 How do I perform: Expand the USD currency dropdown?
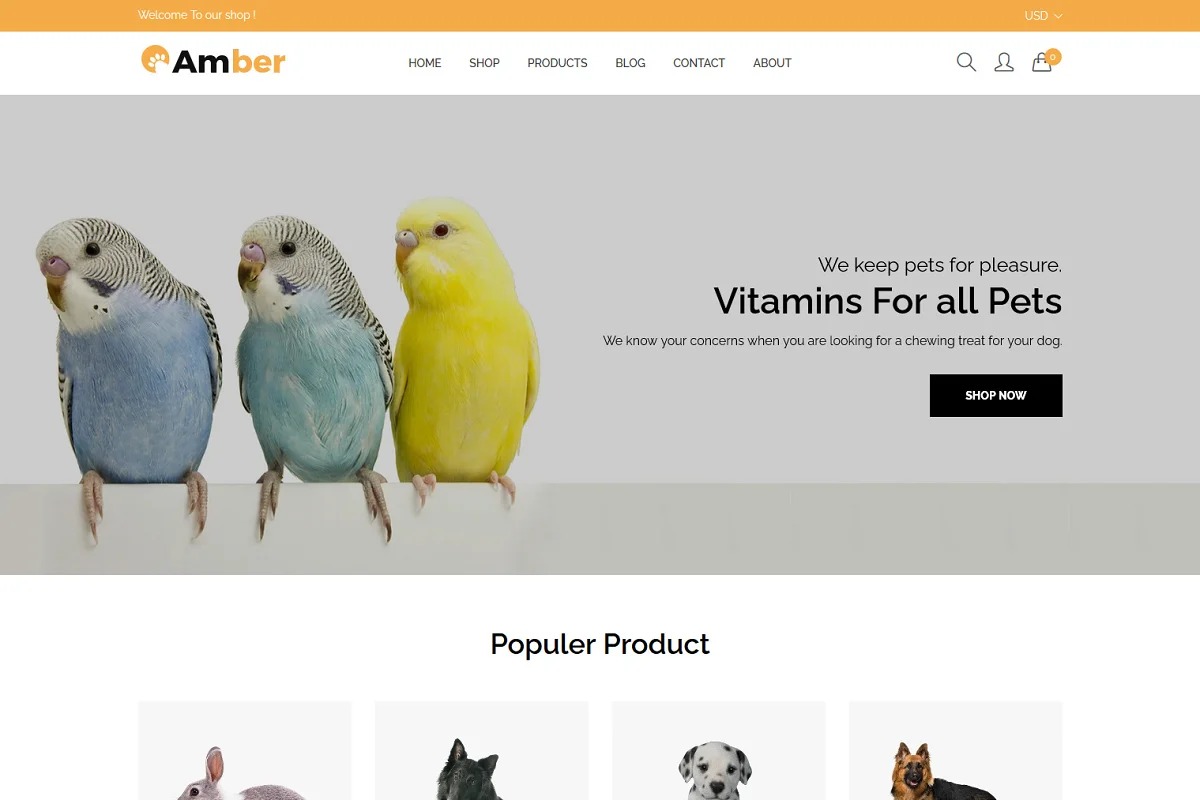(x=1043, y=16)
